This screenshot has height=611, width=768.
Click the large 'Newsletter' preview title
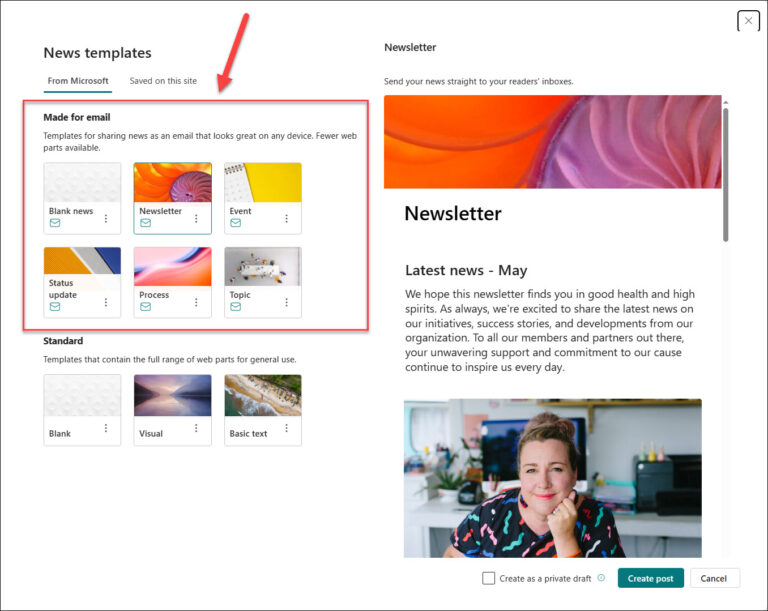point(453,214)
